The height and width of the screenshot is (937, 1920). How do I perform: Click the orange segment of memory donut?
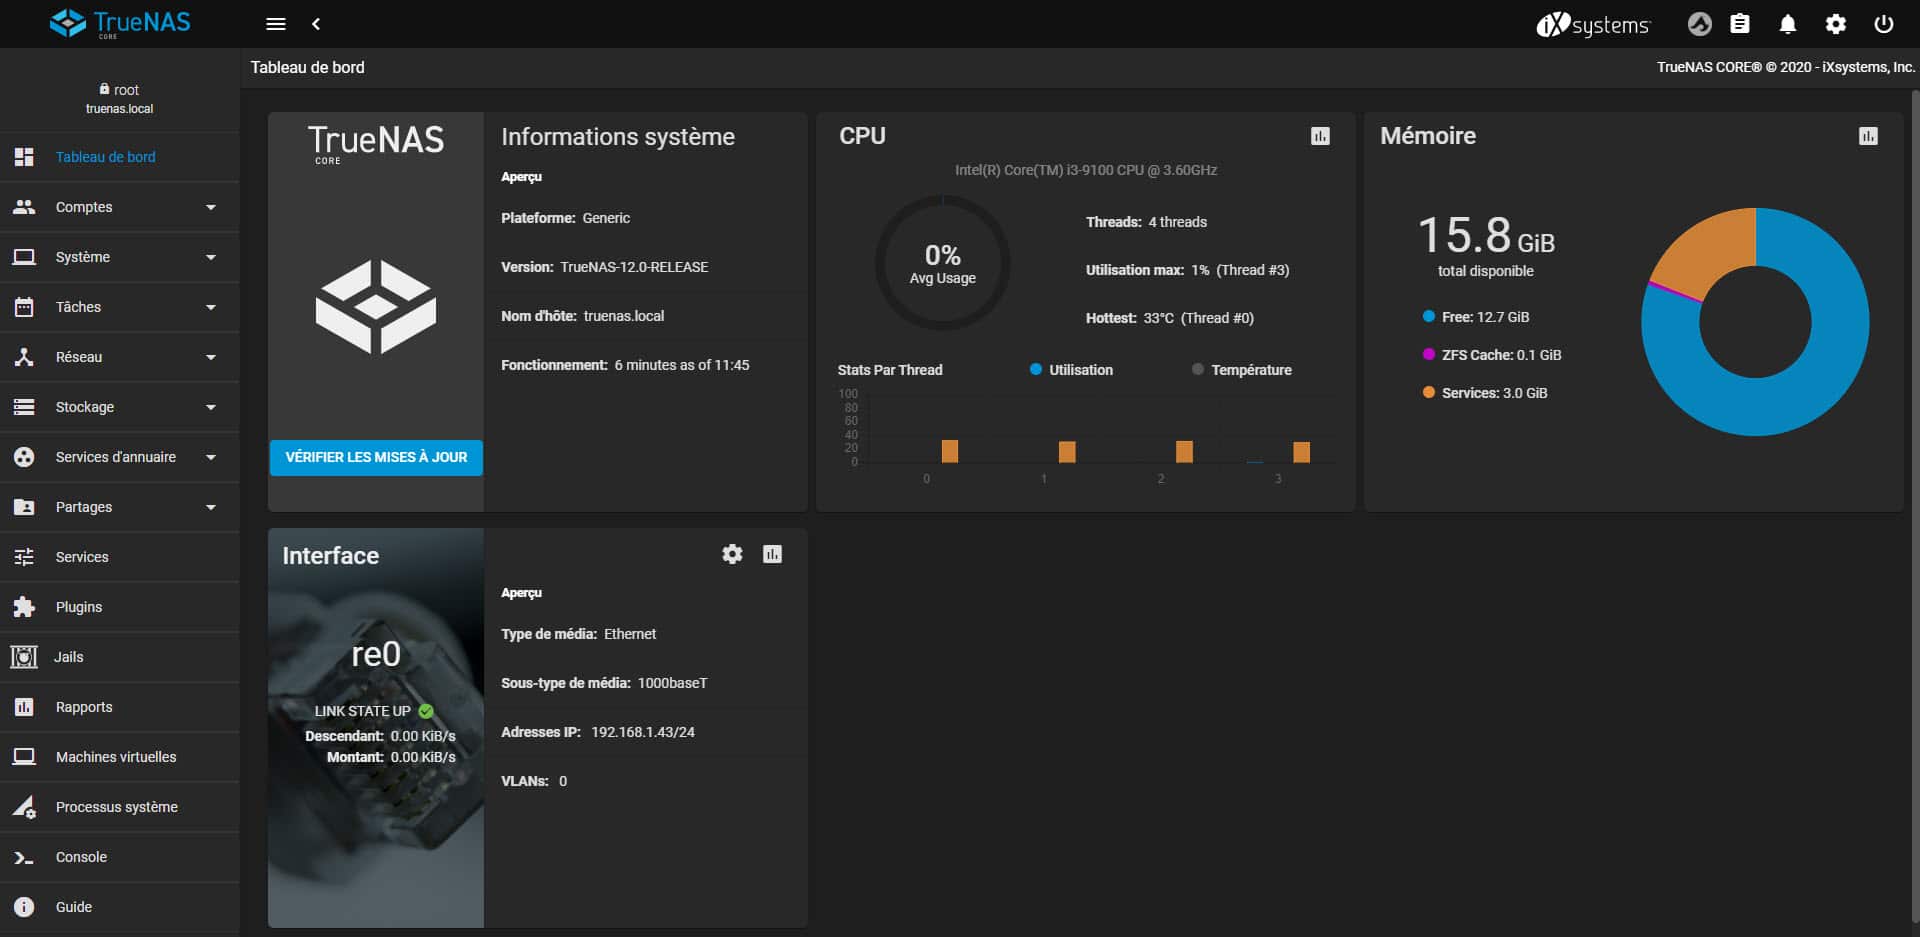click(1712, 250)
